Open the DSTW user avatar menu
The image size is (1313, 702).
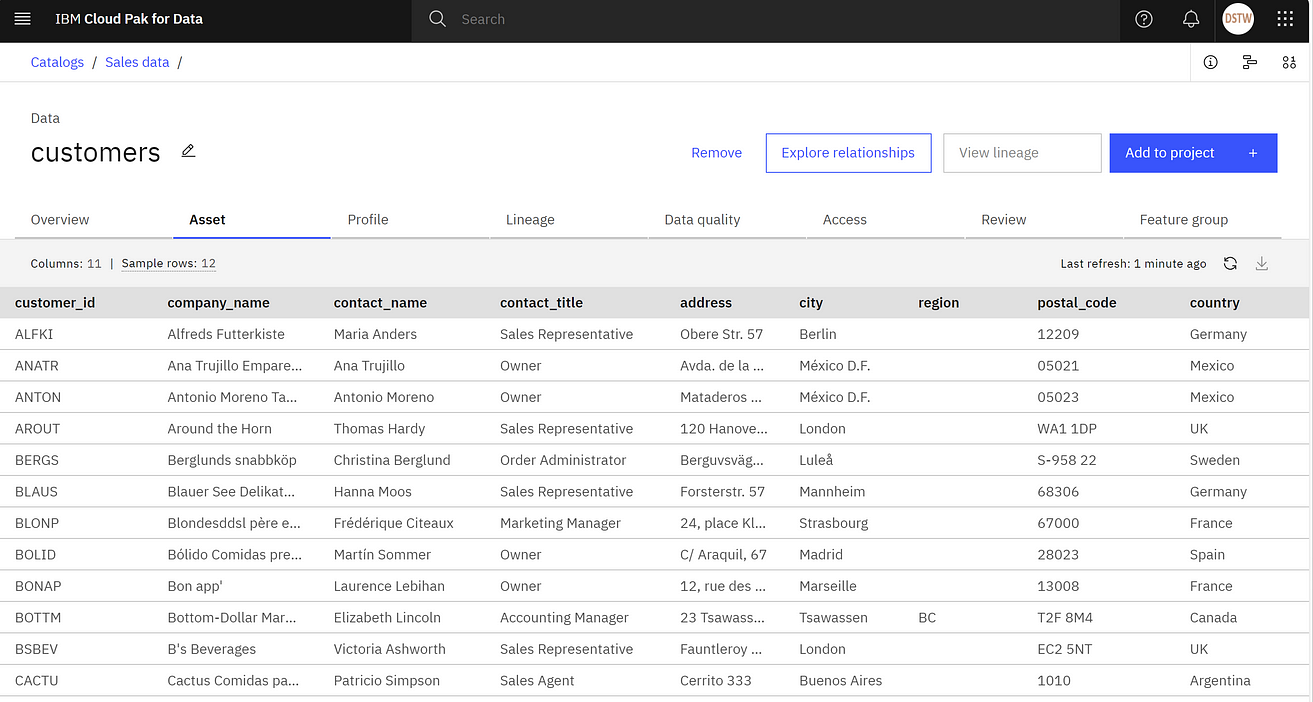tap(1238, 19)
